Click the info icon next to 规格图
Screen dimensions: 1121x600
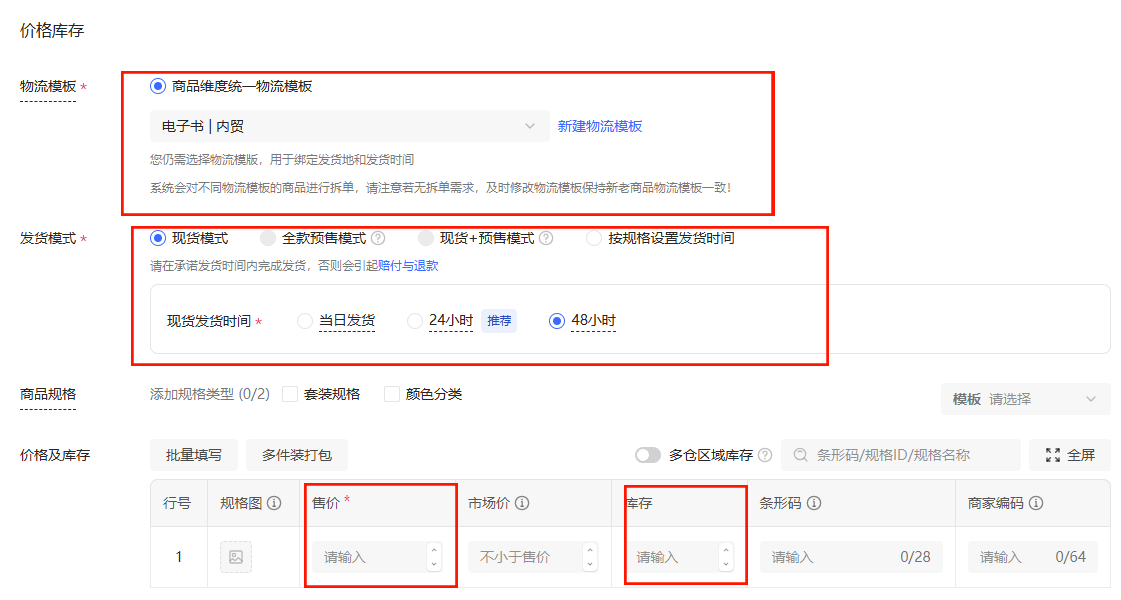click(274, 504)
